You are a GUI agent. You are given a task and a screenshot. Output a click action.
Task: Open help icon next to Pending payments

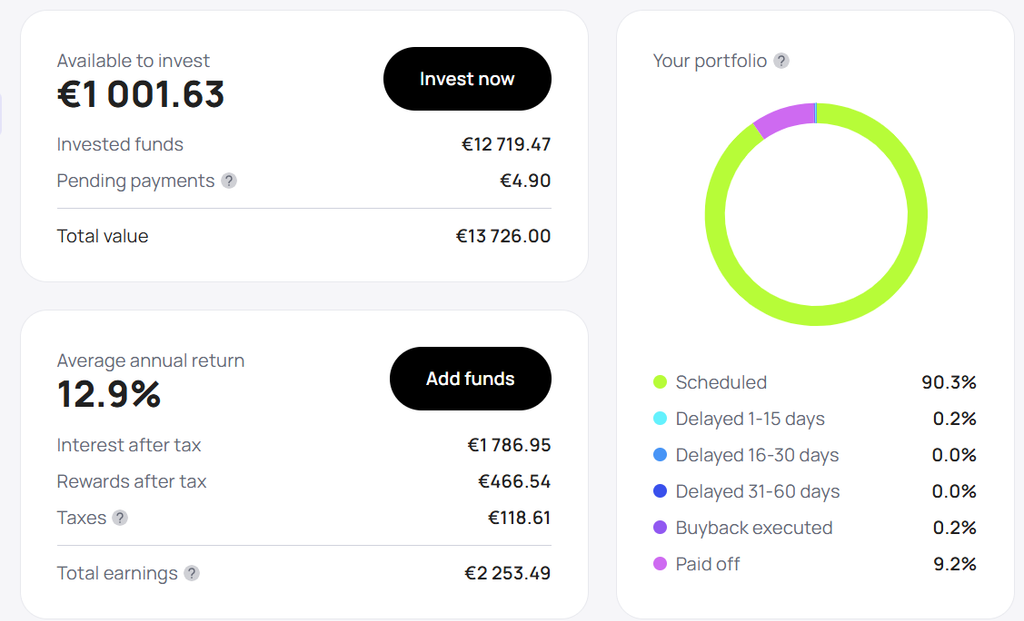[x=229, y=181]
